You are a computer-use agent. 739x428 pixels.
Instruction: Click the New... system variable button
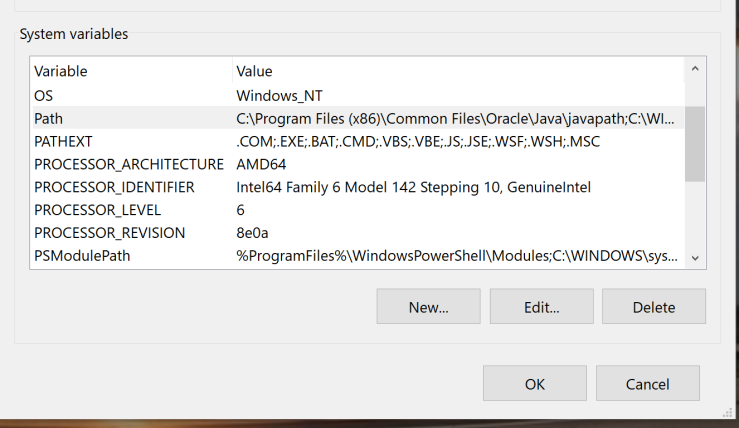pos(428,306)
